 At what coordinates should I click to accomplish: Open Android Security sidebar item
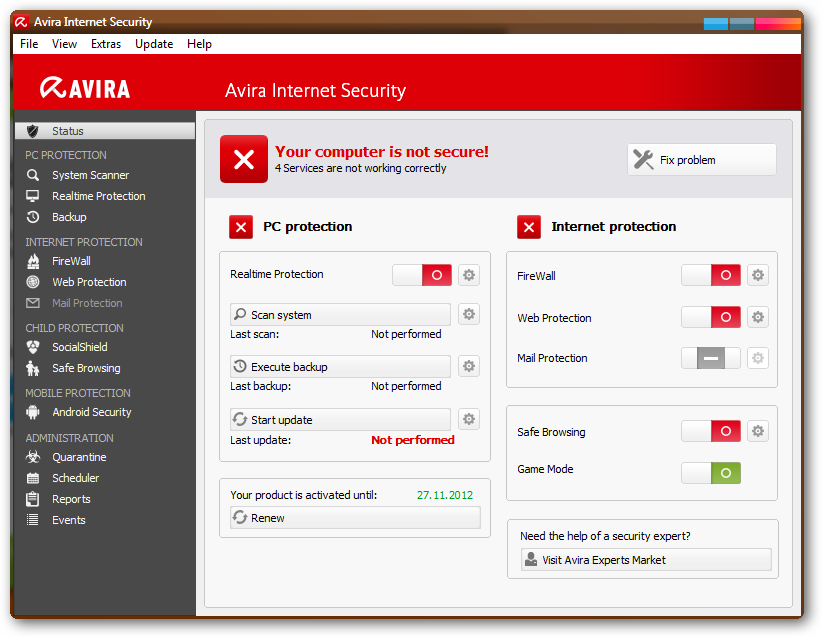click(x=91, y=412)
